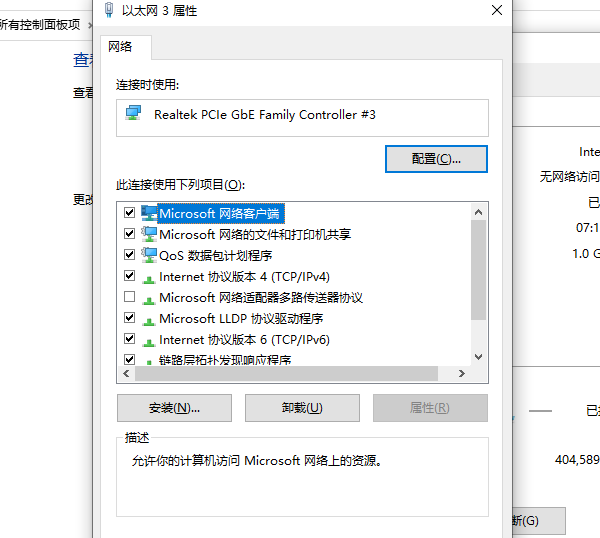The image size is (600, 538).
Task: Uncheck Internet 协议版本 6 (TCP/IPv6)
Action: pos(130,339)
